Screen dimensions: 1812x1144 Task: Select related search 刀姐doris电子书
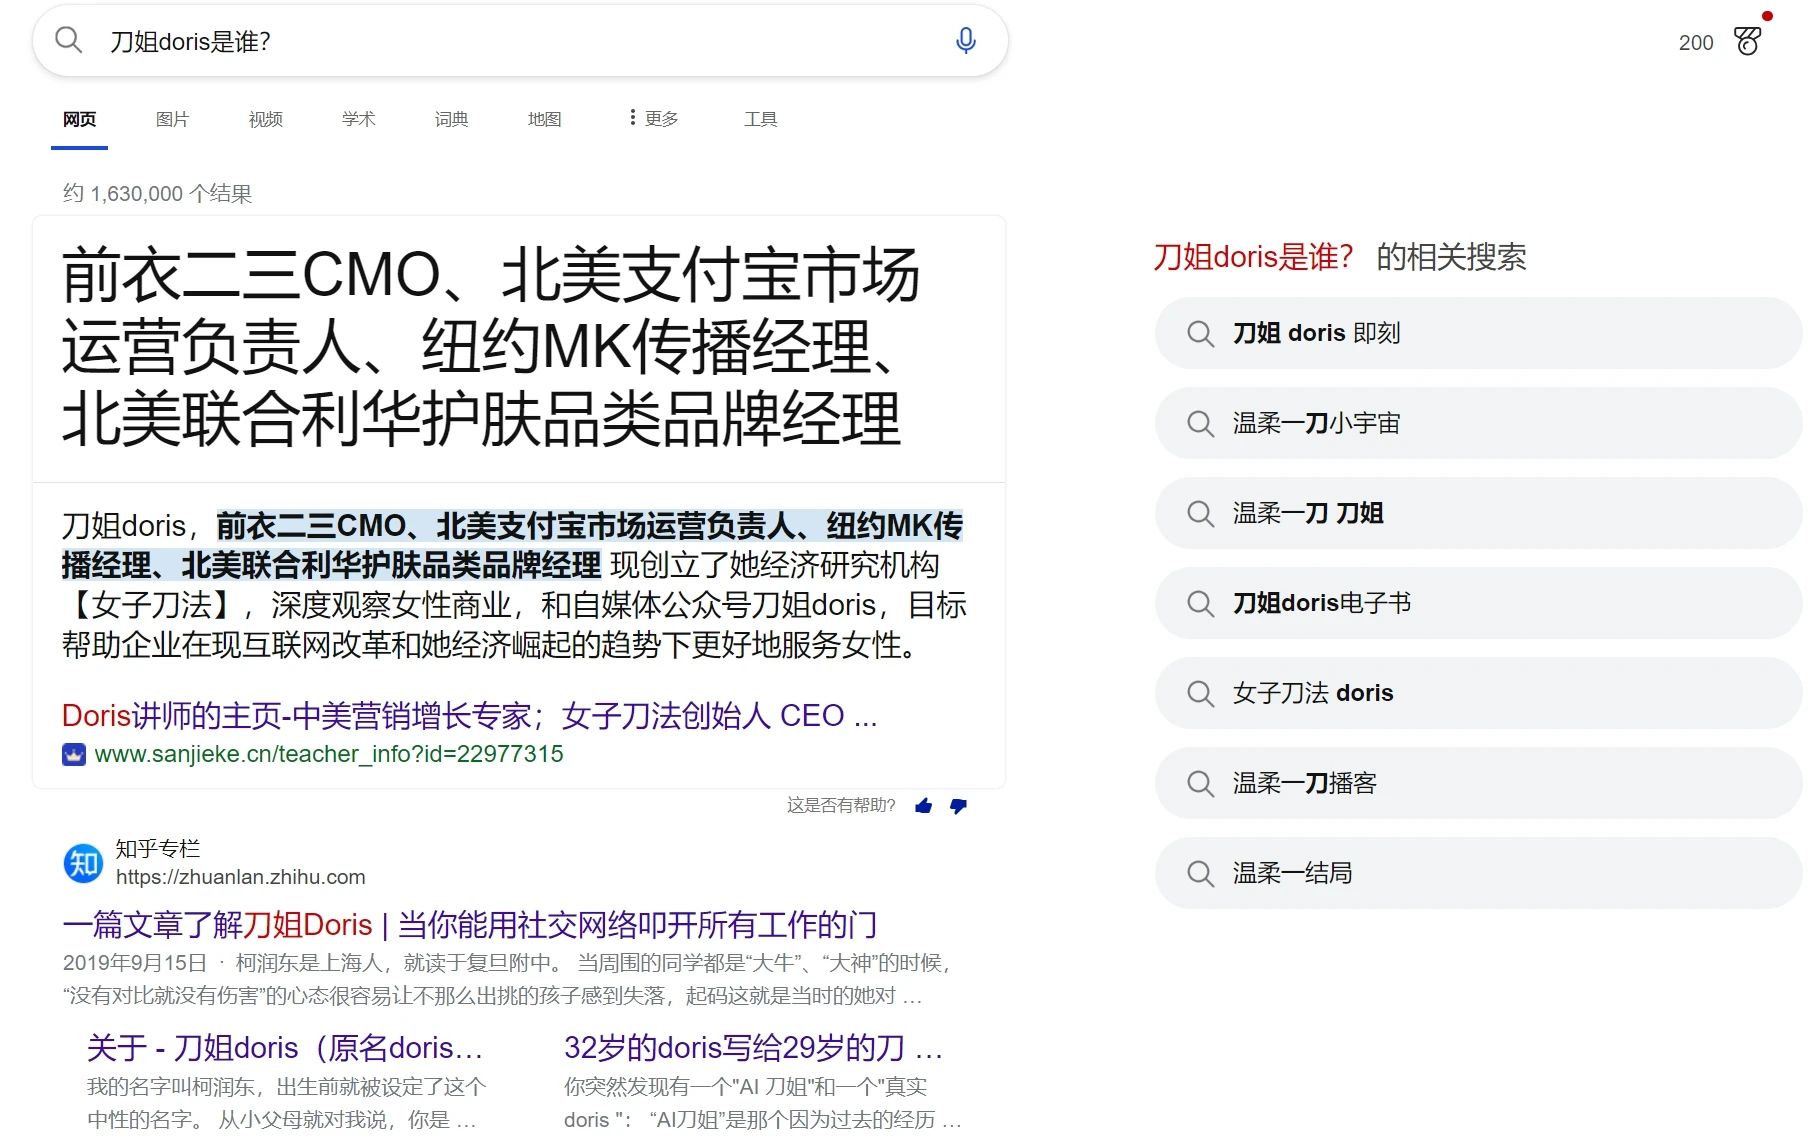click(1321, 603)
